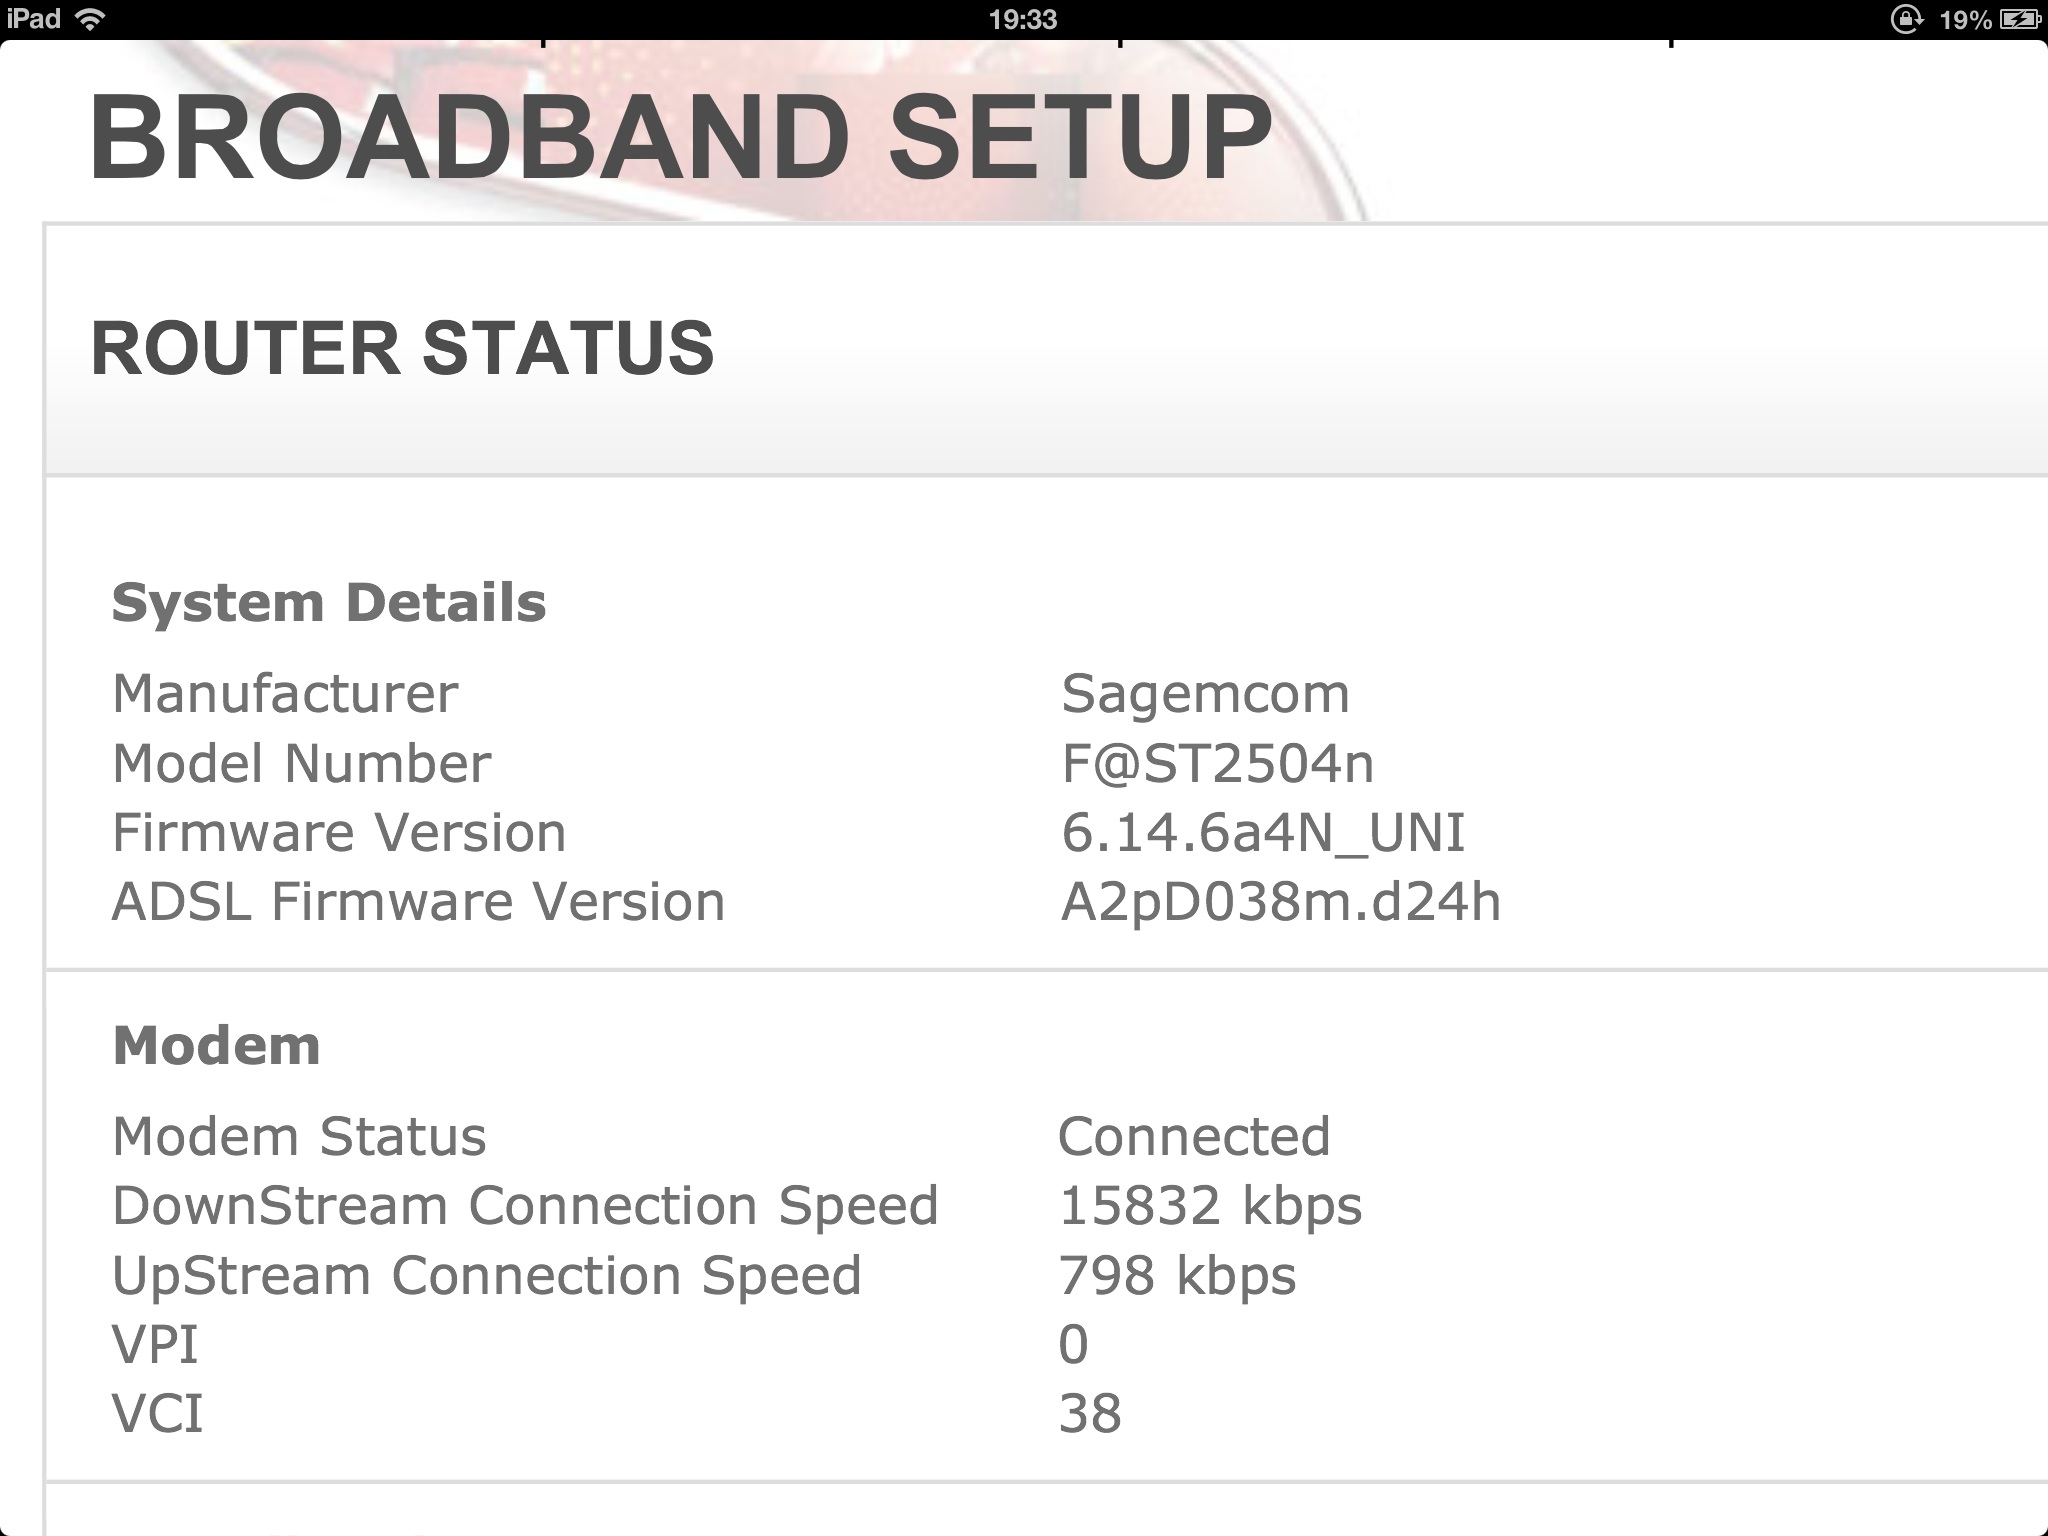Click the BROADBAND SETUP page title

680,139
